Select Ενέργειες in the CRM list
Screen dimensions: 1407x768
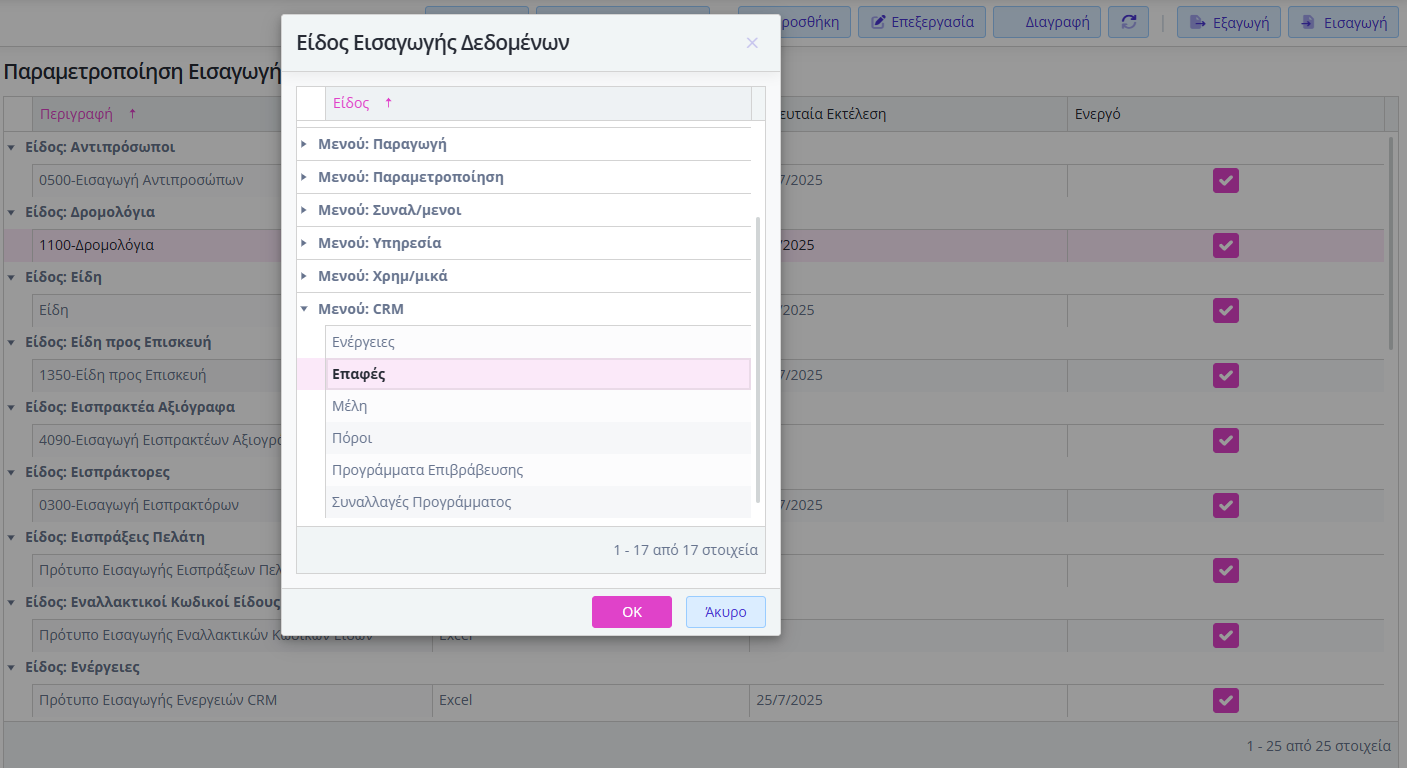click(x=364, y=342)
